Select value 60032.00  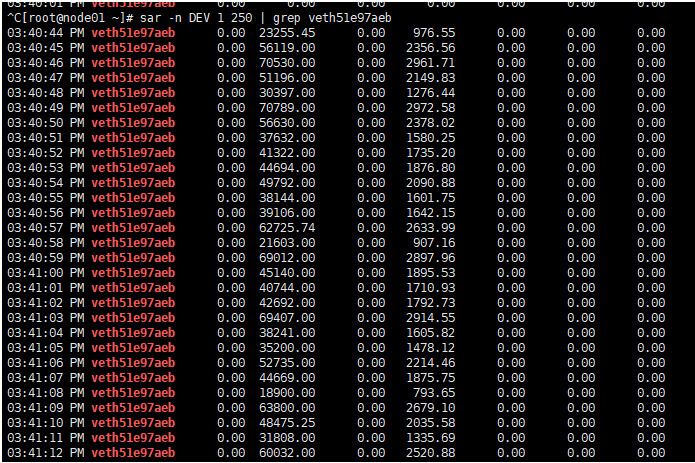pos(287,453)
